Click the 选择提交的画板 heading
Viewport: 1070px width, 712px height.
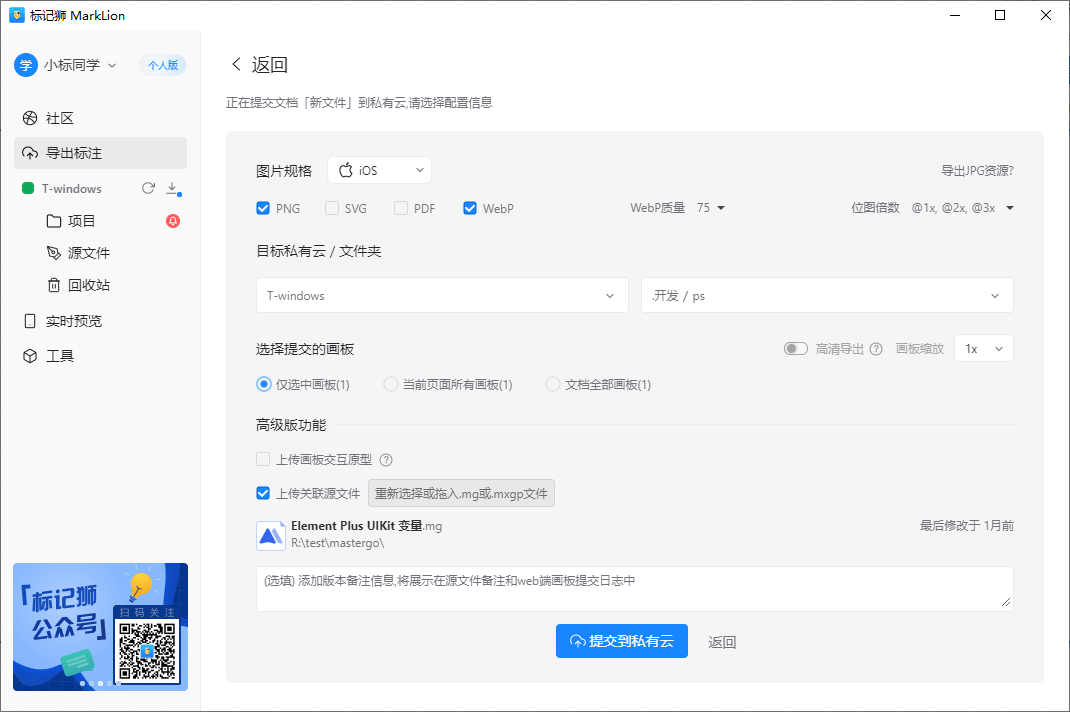[305, 350]
